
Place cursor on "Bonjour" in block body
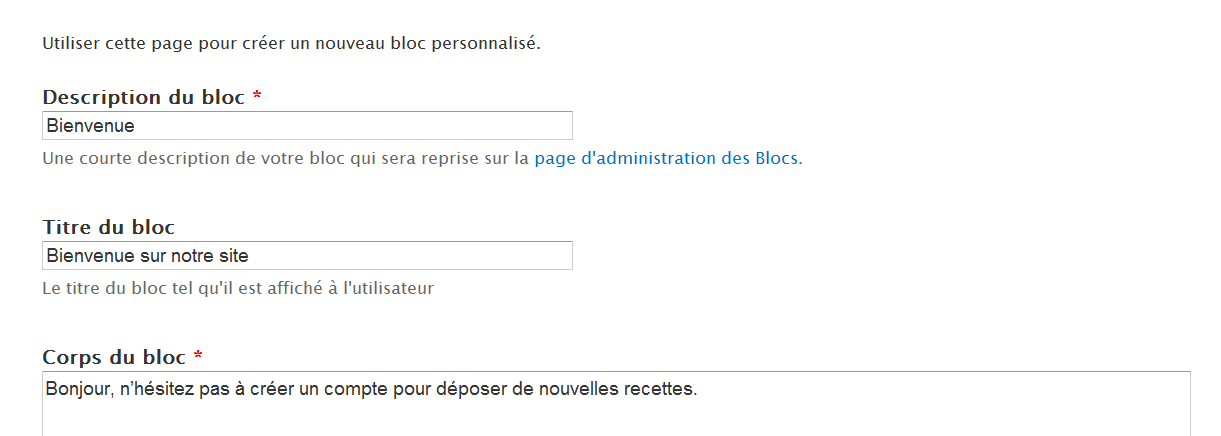coord(76,389)
